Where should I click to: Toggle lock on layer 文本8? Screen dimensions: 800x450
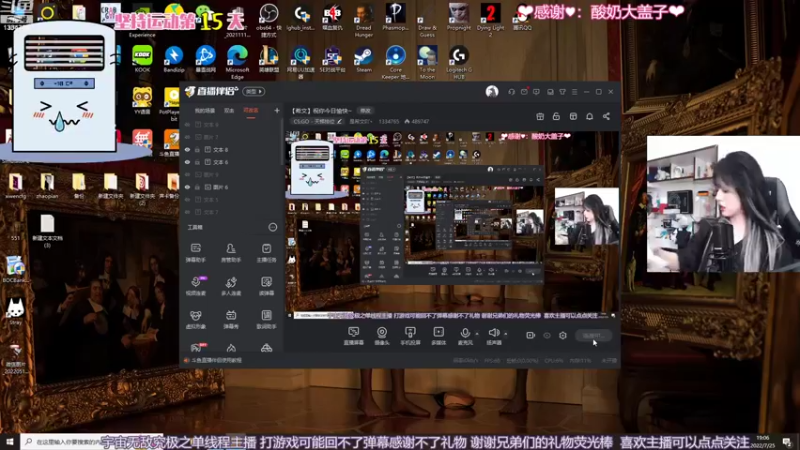pos(197,149)
